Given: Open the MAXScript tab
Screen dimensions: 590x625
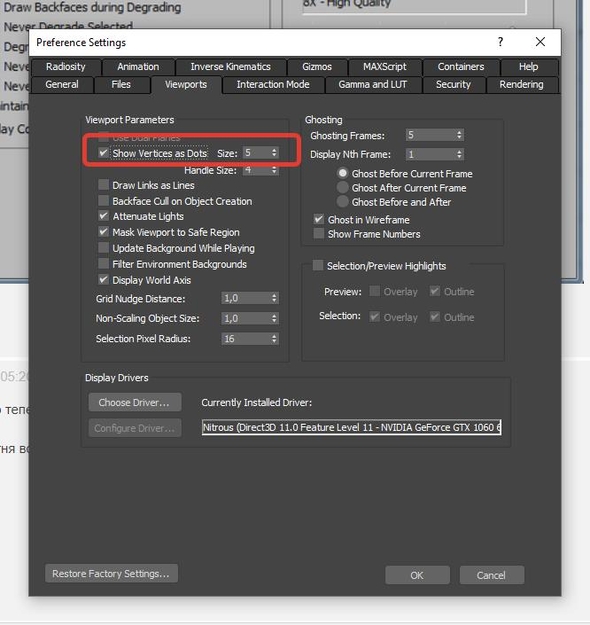Looking at the screenshot, I should [x=385, y=67].
